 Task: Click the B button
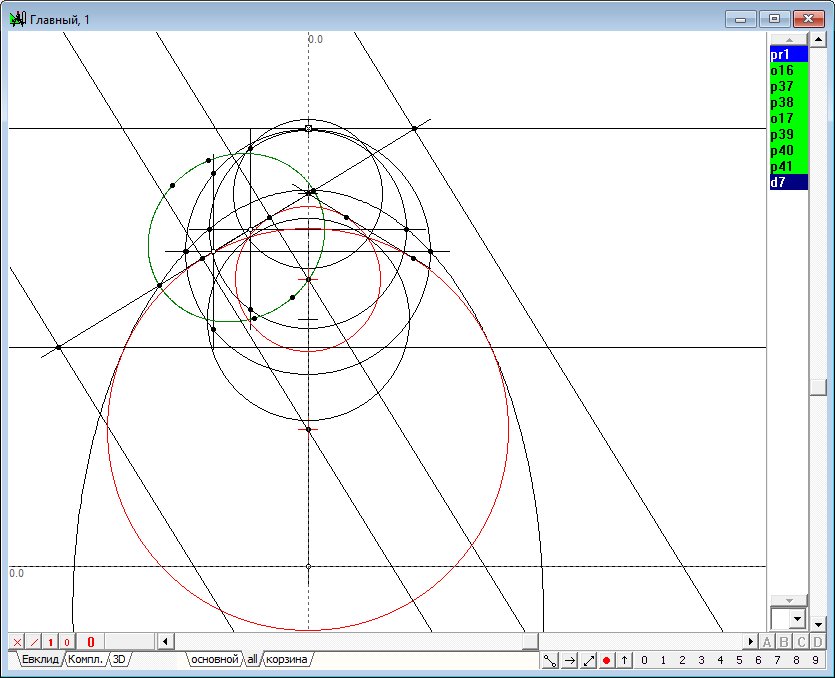tap(784, 642)
